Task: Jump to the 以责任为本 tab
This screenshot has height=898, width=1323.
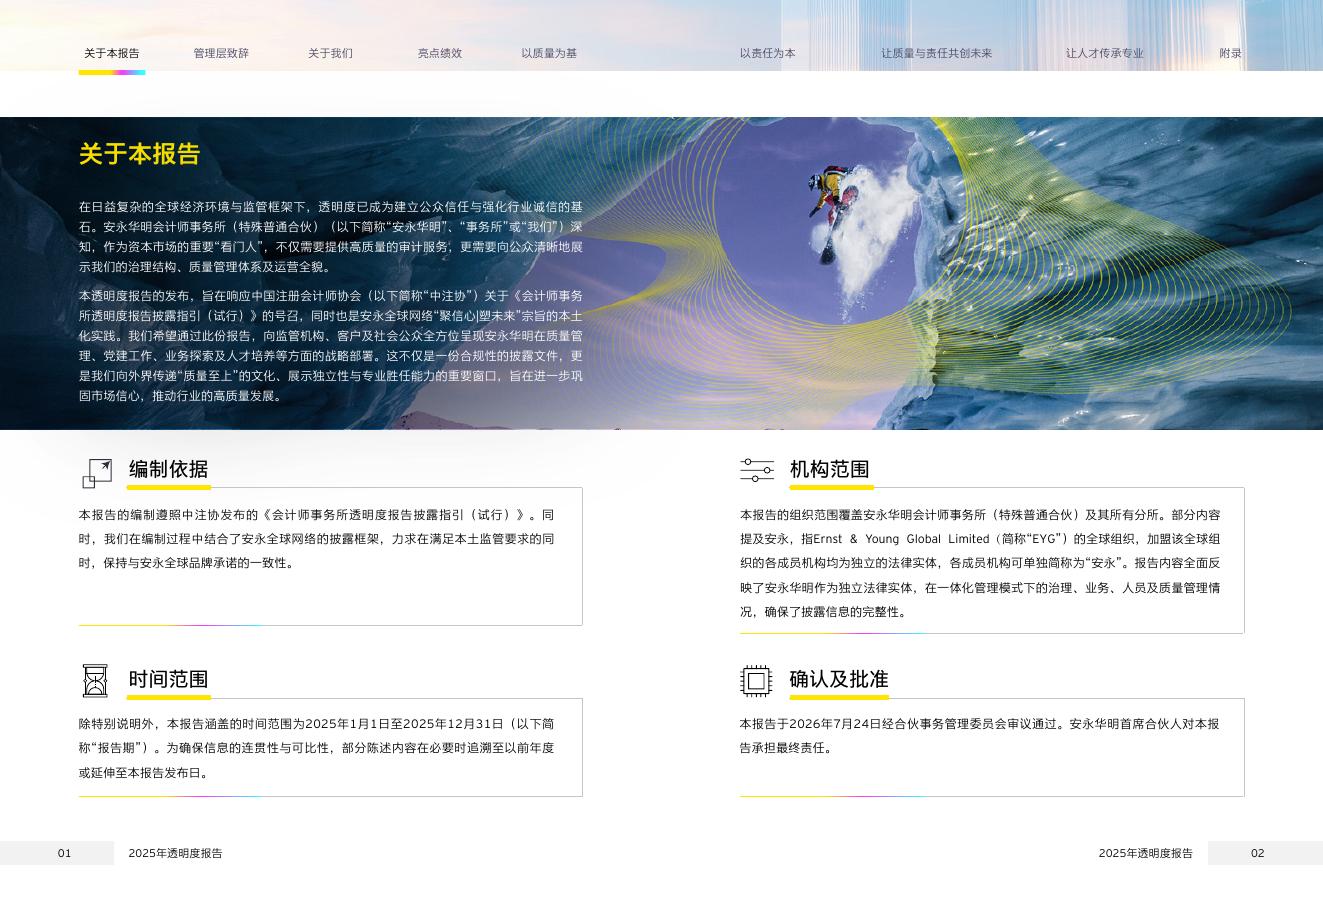Action: pos(768,54)
